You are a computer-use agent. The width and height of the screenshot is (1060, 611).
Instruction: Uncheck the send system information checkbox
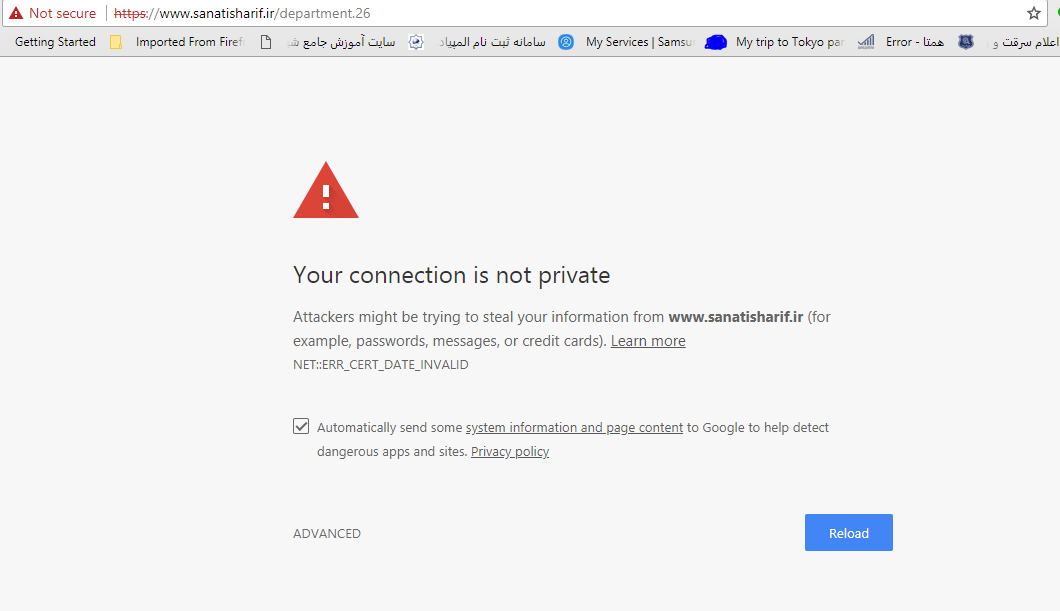[x=301, y=426]
